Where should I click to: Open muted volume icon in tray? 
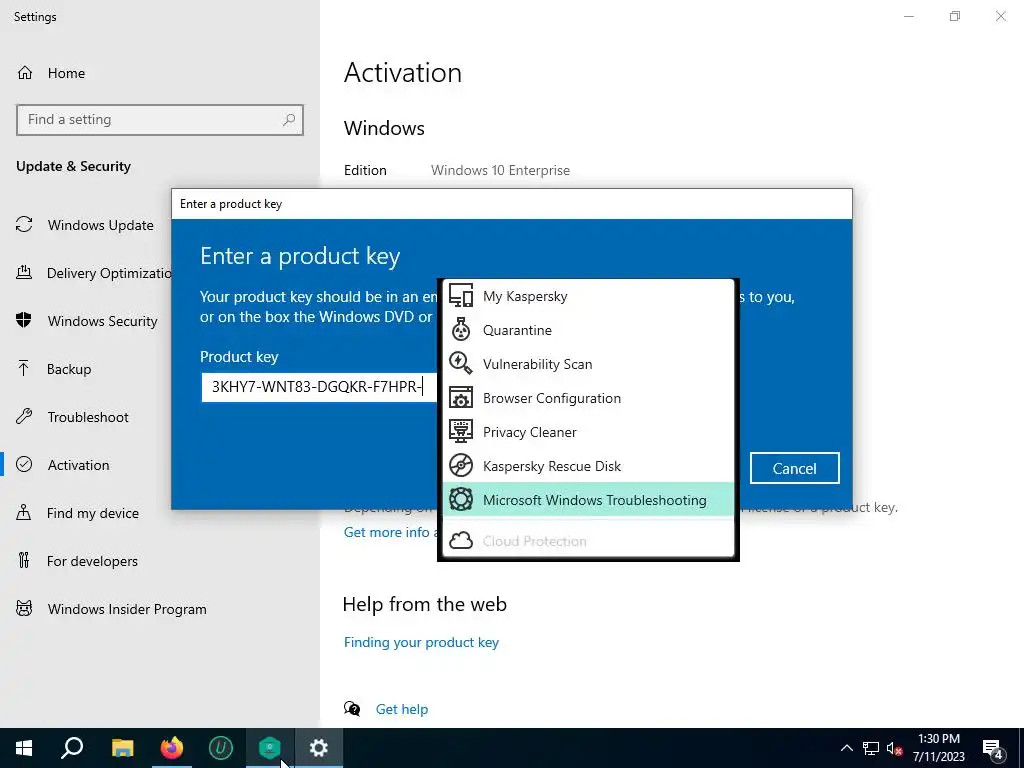point(894,748)
